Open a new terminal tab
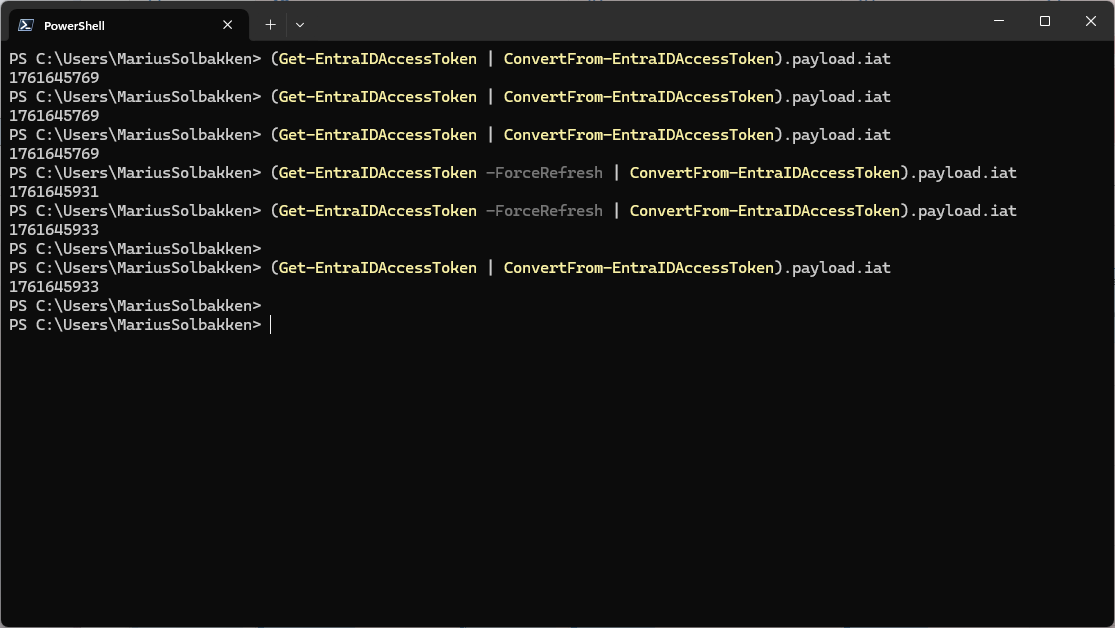This screenshot has width=1115, height=628. tap(270, 25)
